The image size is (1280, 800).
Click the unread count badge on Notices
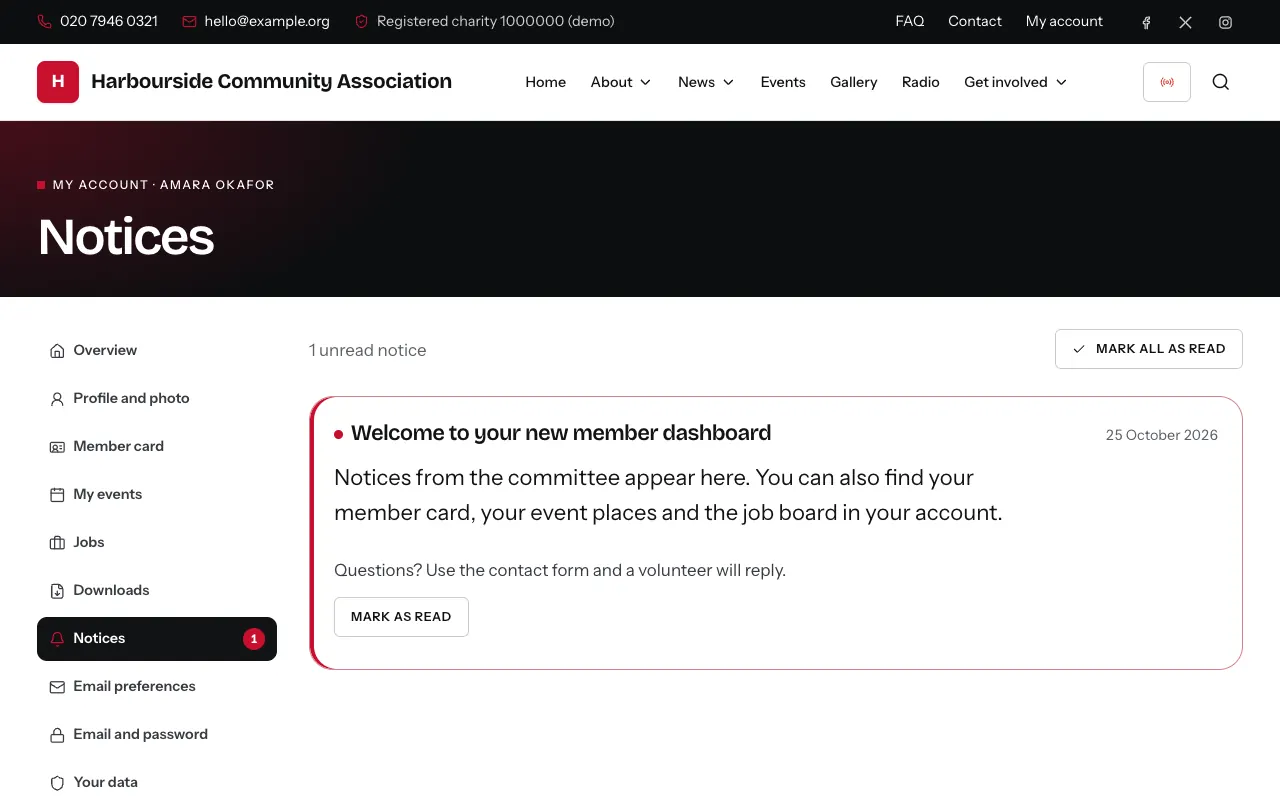coord(254,639)
